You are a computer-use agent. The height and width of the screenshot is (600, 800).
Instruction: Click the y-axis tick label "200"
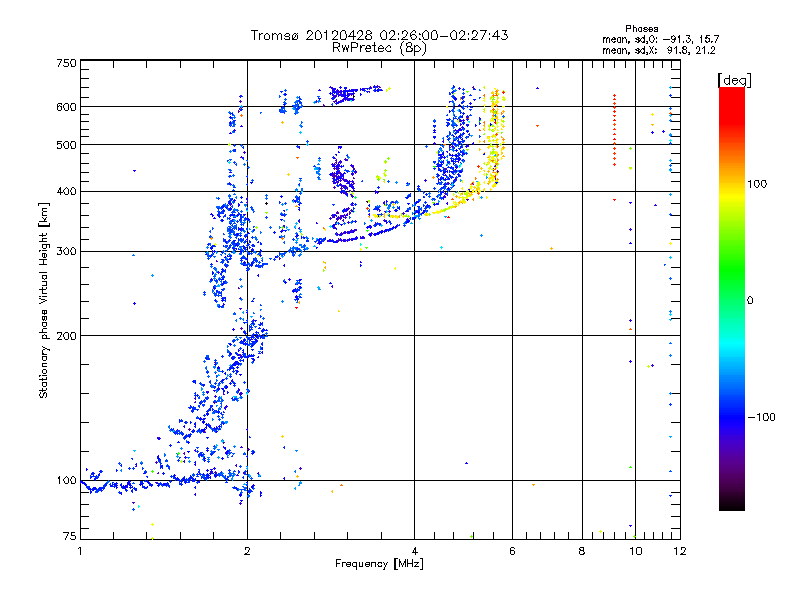pyautogui.click(x=66, y=336)
